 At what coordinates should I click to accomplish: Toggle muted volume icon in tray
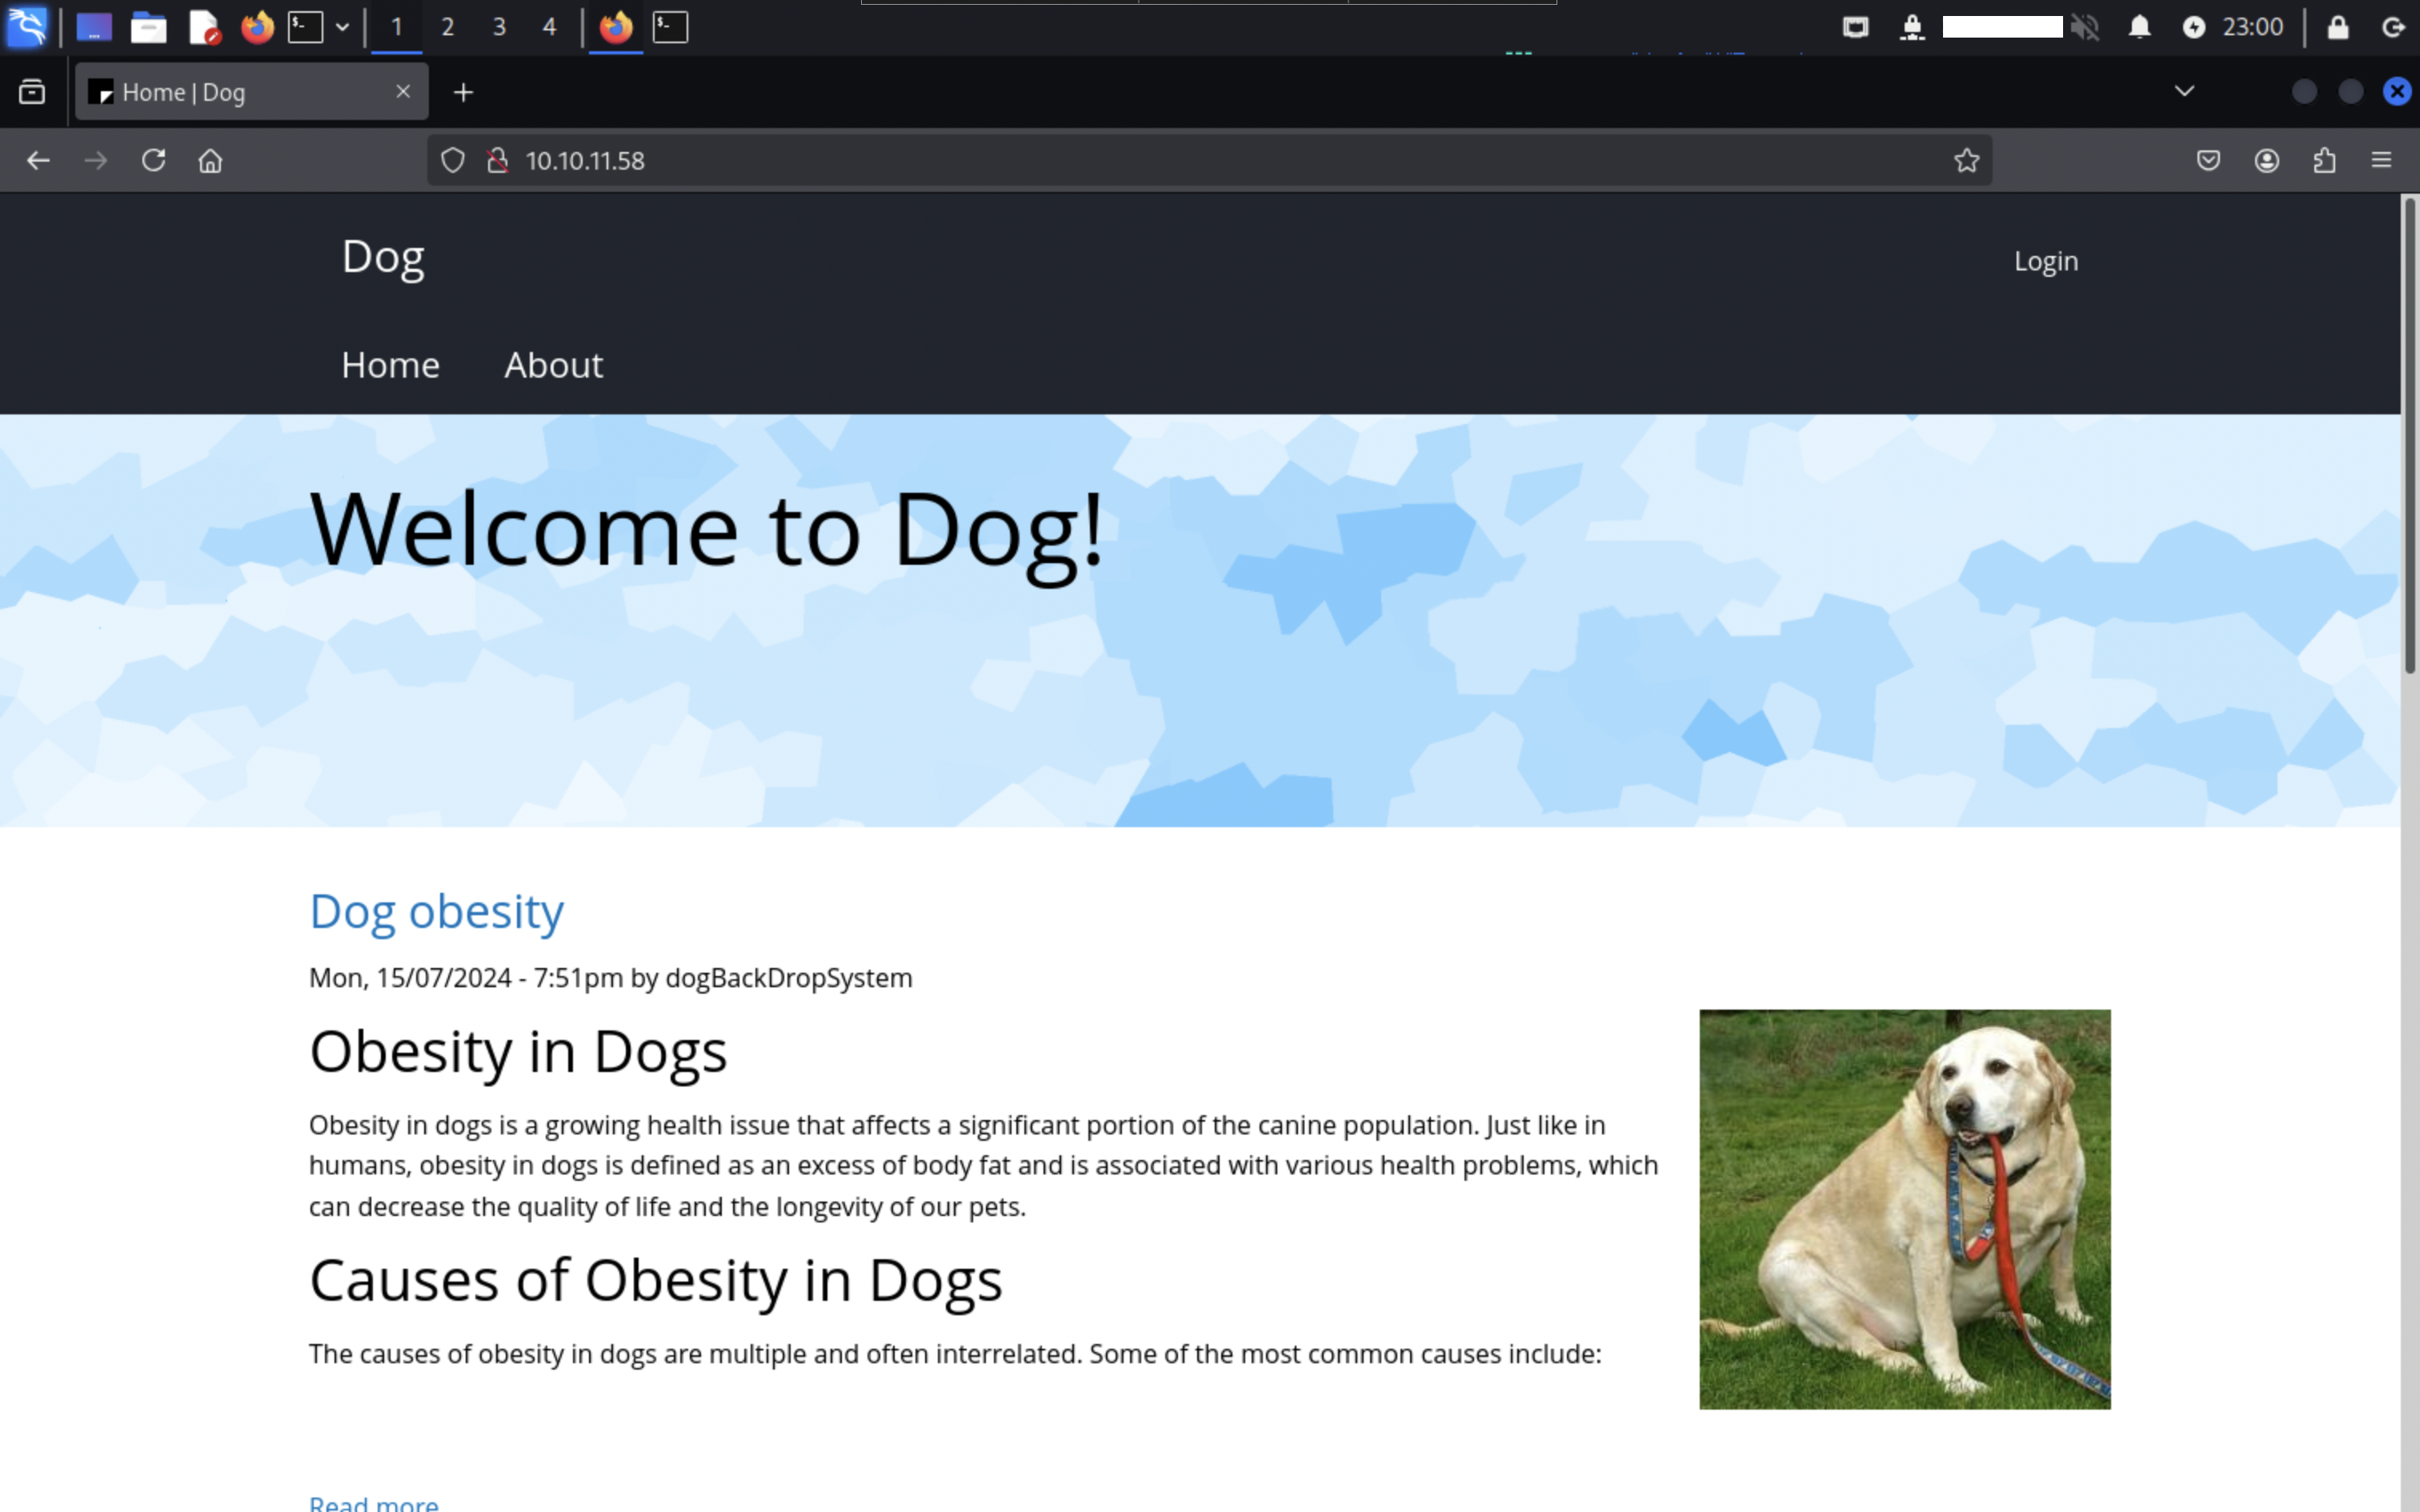[x=2085, y=27]
